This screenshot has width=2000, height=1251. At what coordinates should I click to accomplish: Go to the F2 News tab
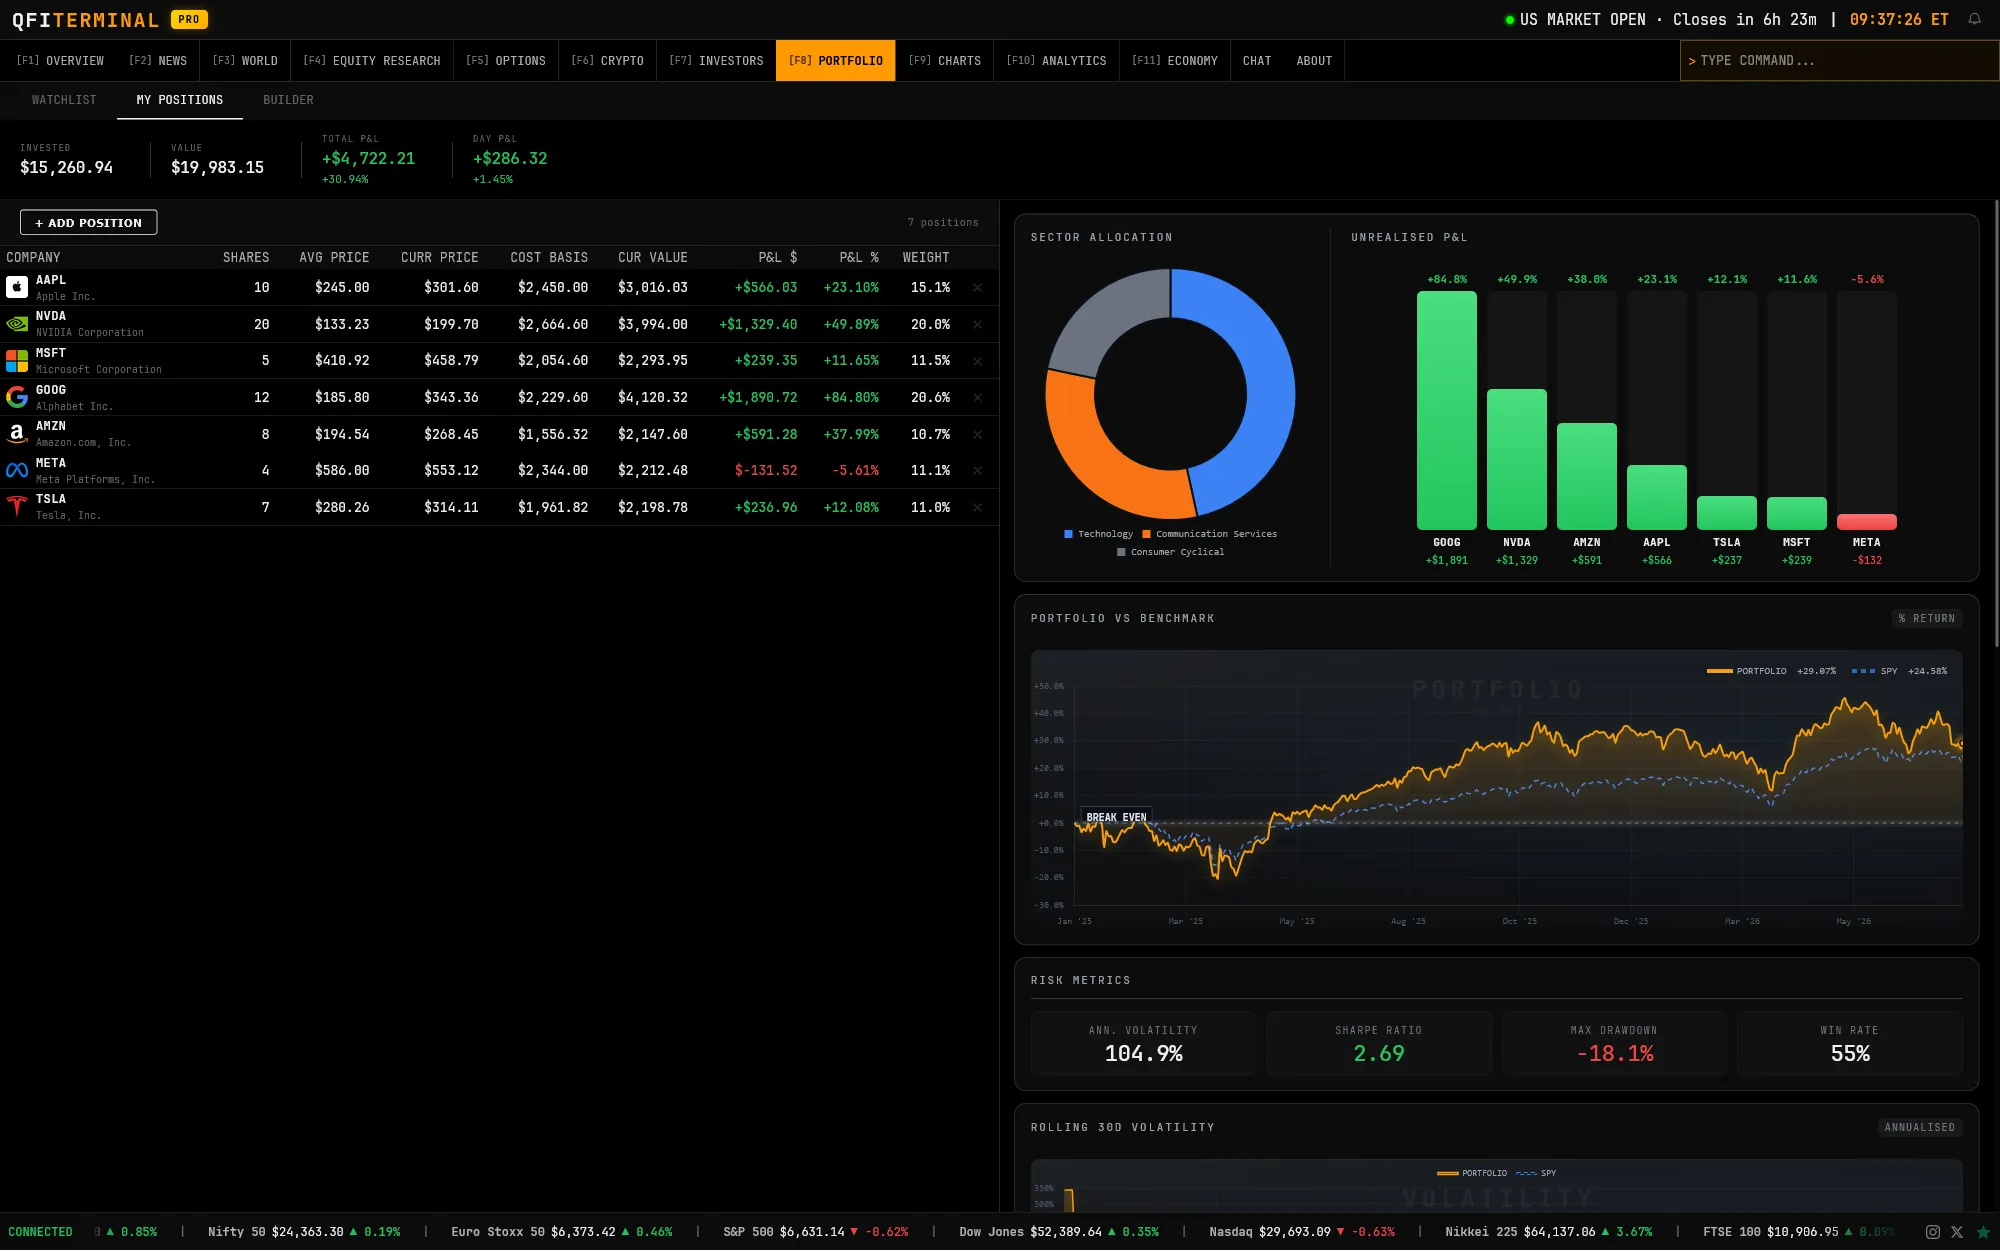(x=158, y=61)
